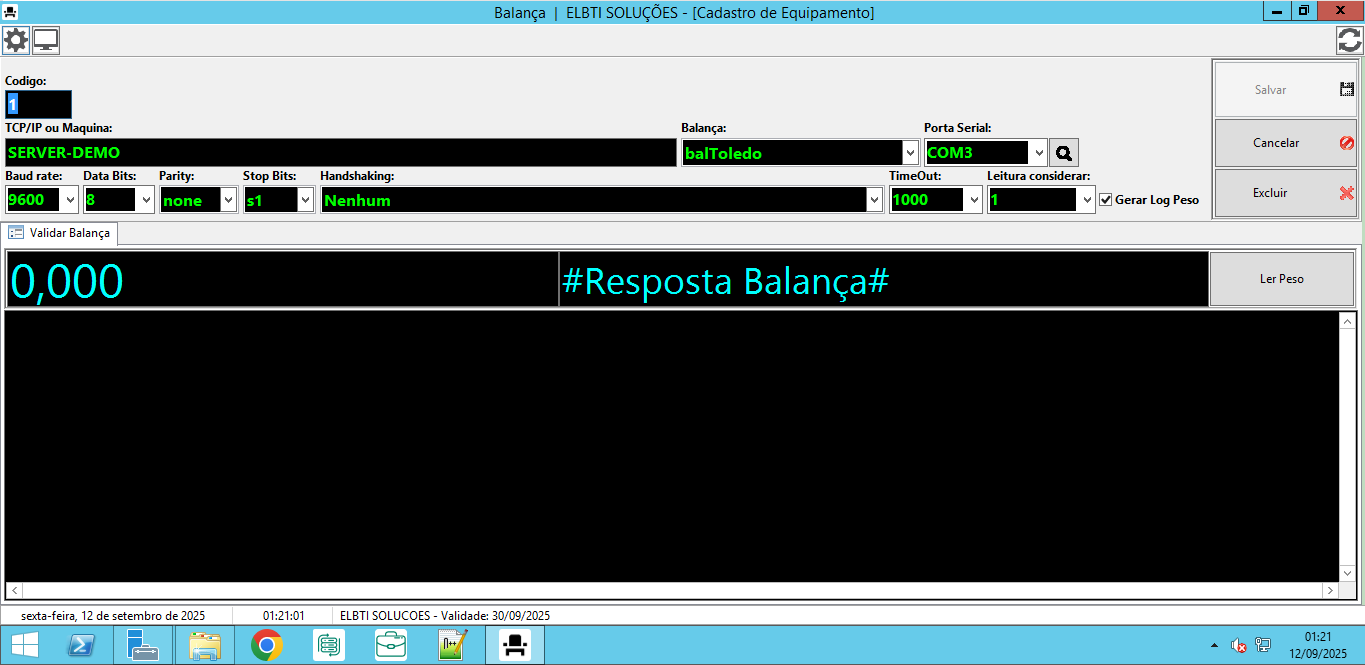
Task: Open the Balança model dropdown
Action: tap(910, 153)
